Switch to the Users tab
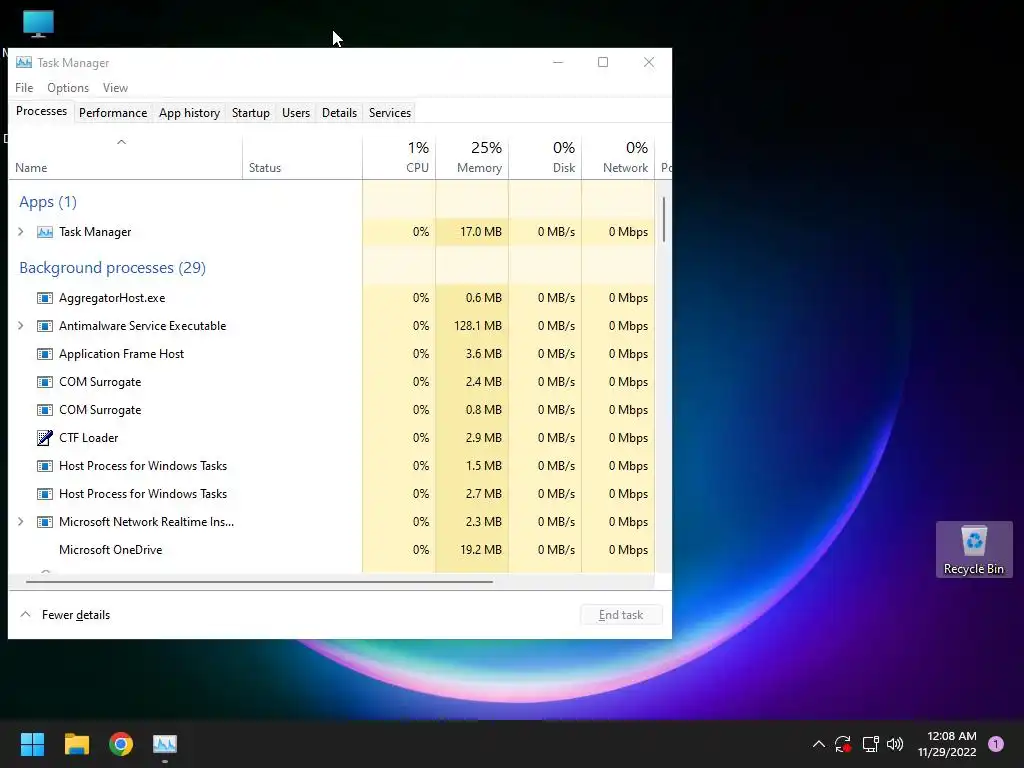The image size is (1024, 768). tap(296, 113)
